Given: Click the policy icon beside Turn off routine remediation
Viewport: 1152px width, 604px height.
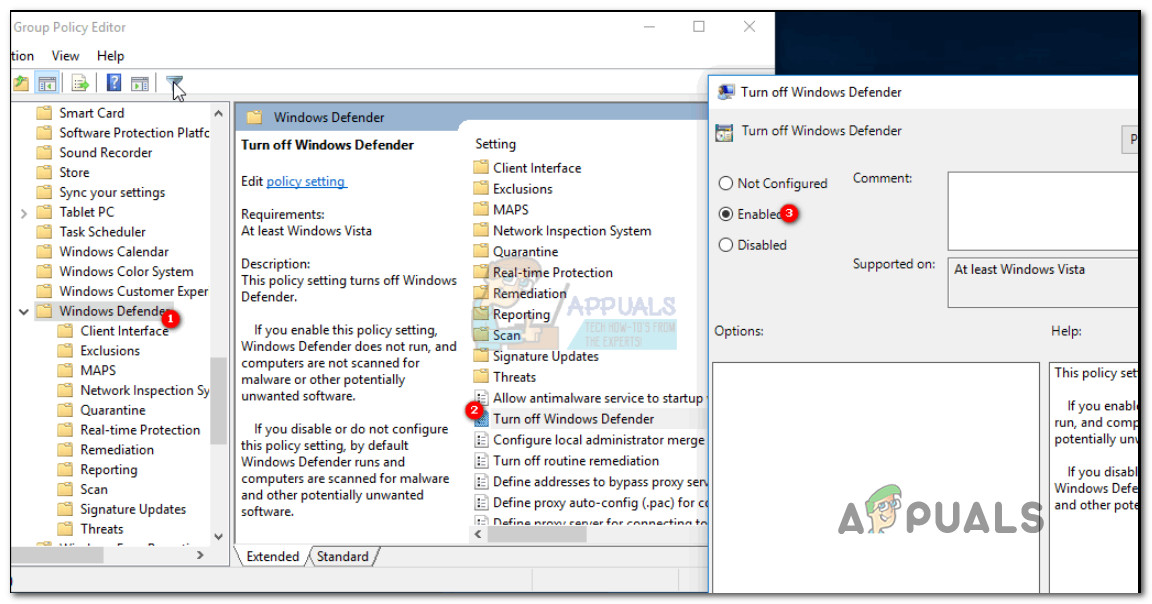Looking at the screenshot, I should click(x=481, y=461).
